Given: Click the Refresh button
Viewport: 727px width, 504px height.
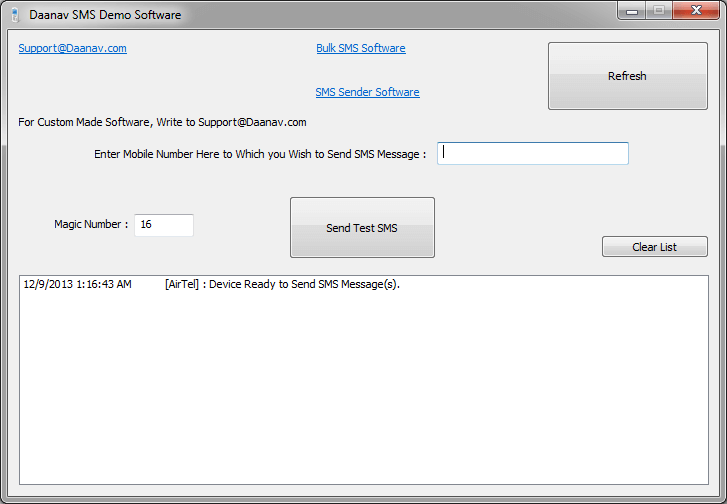Looking at the screenshot, I should [628, 76].
